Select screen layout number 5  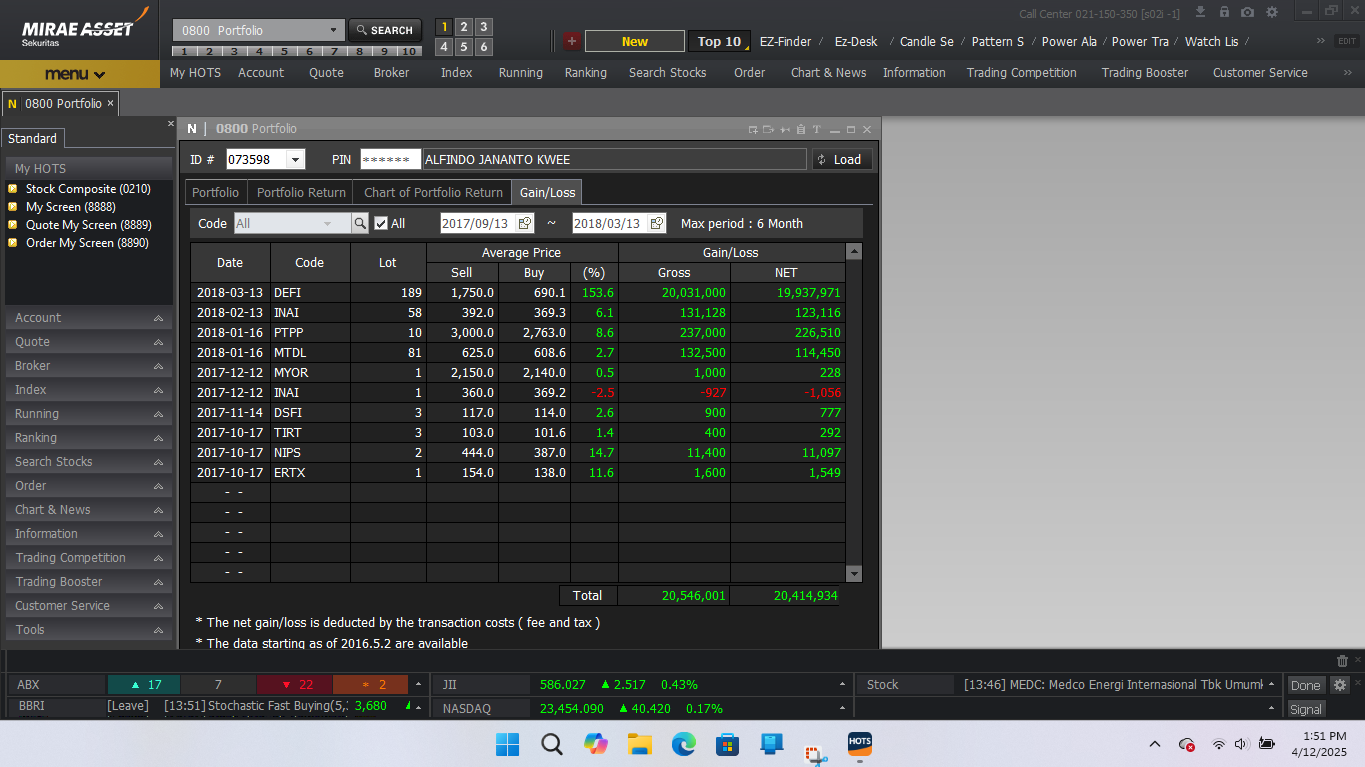464,47
